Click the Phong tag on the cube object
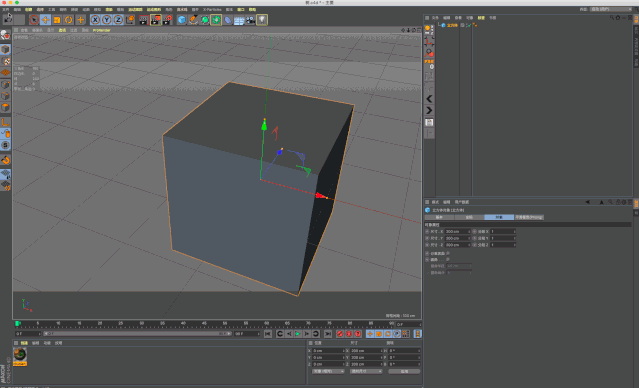 475,25
